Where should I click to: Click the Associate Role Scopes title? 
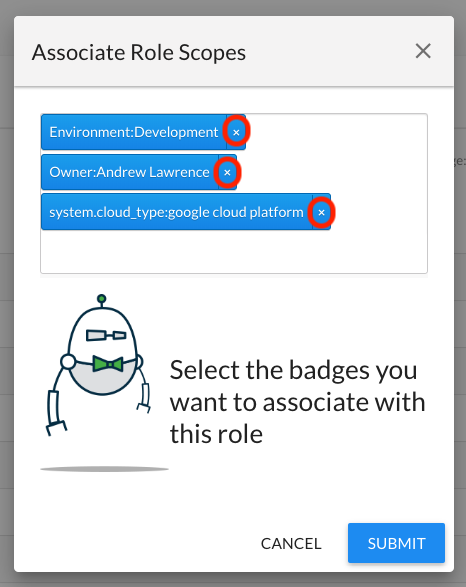point(139,52)
